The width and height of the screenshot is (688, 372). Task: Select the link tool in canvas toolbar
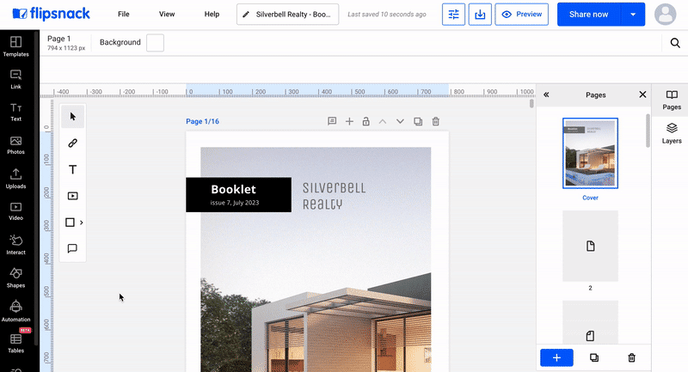(72, 143)
